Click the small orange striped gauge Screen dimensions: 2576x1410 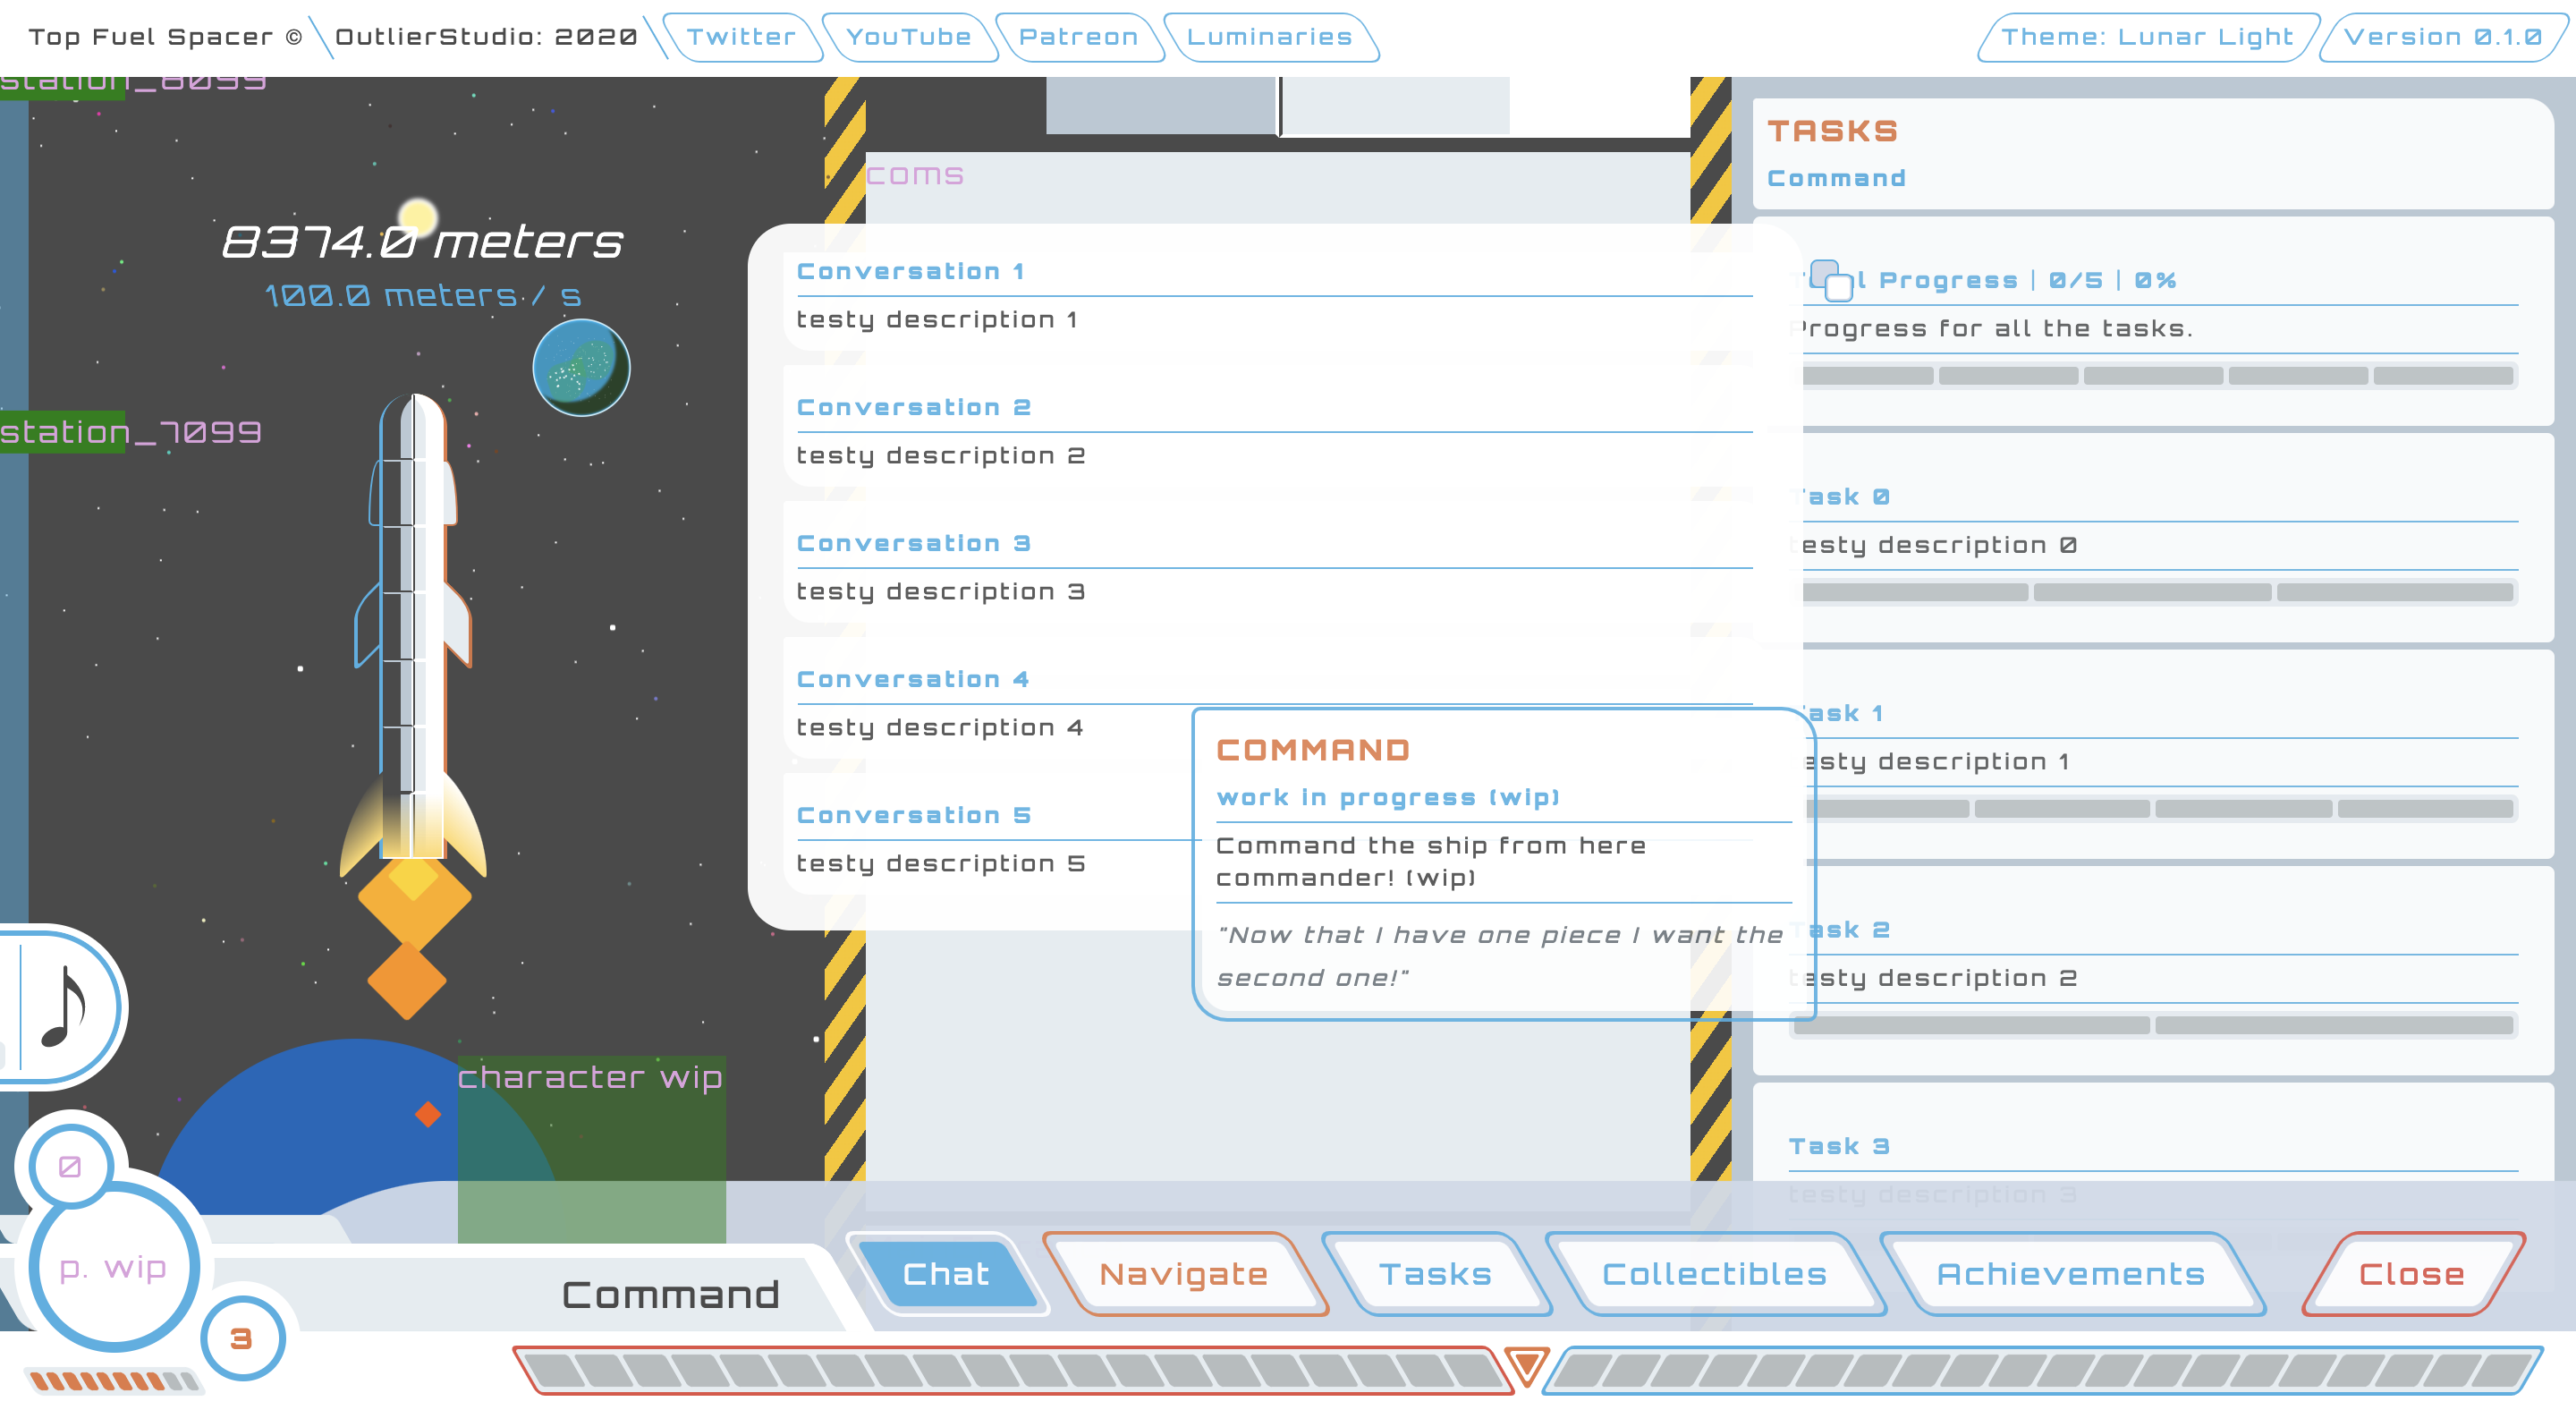tap(113, 1381)
